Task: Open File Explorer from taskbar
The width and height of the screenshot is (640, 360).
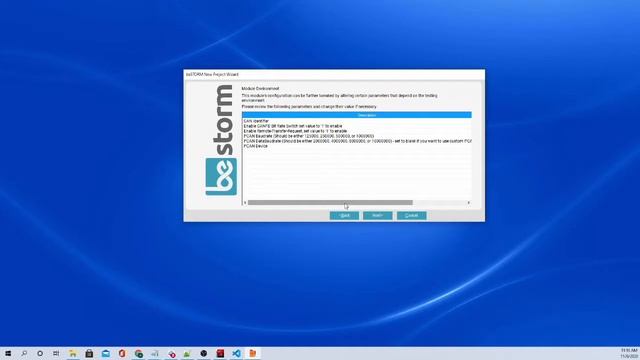Action: 73,353
